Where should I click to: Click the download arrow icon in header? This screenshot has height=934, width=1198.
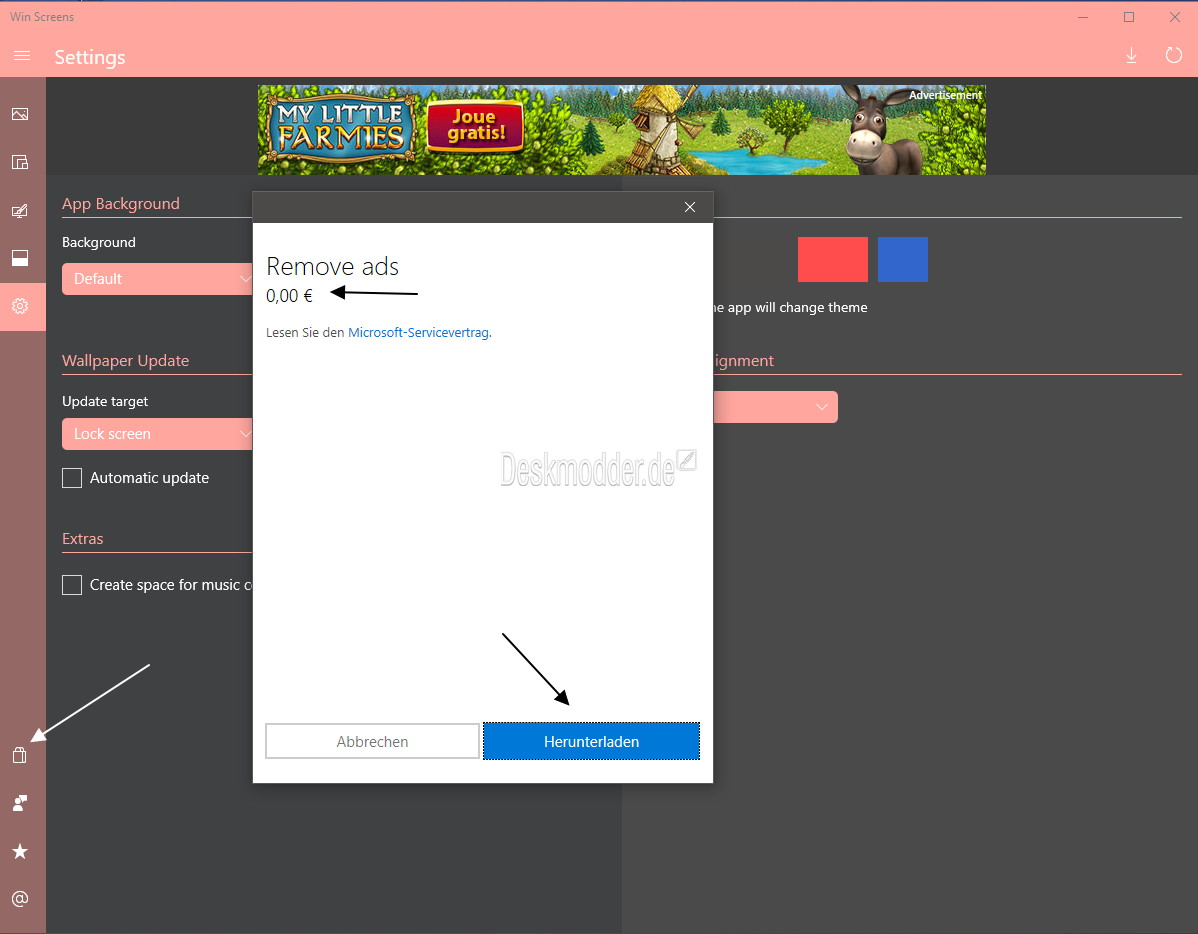[1132, 56]
